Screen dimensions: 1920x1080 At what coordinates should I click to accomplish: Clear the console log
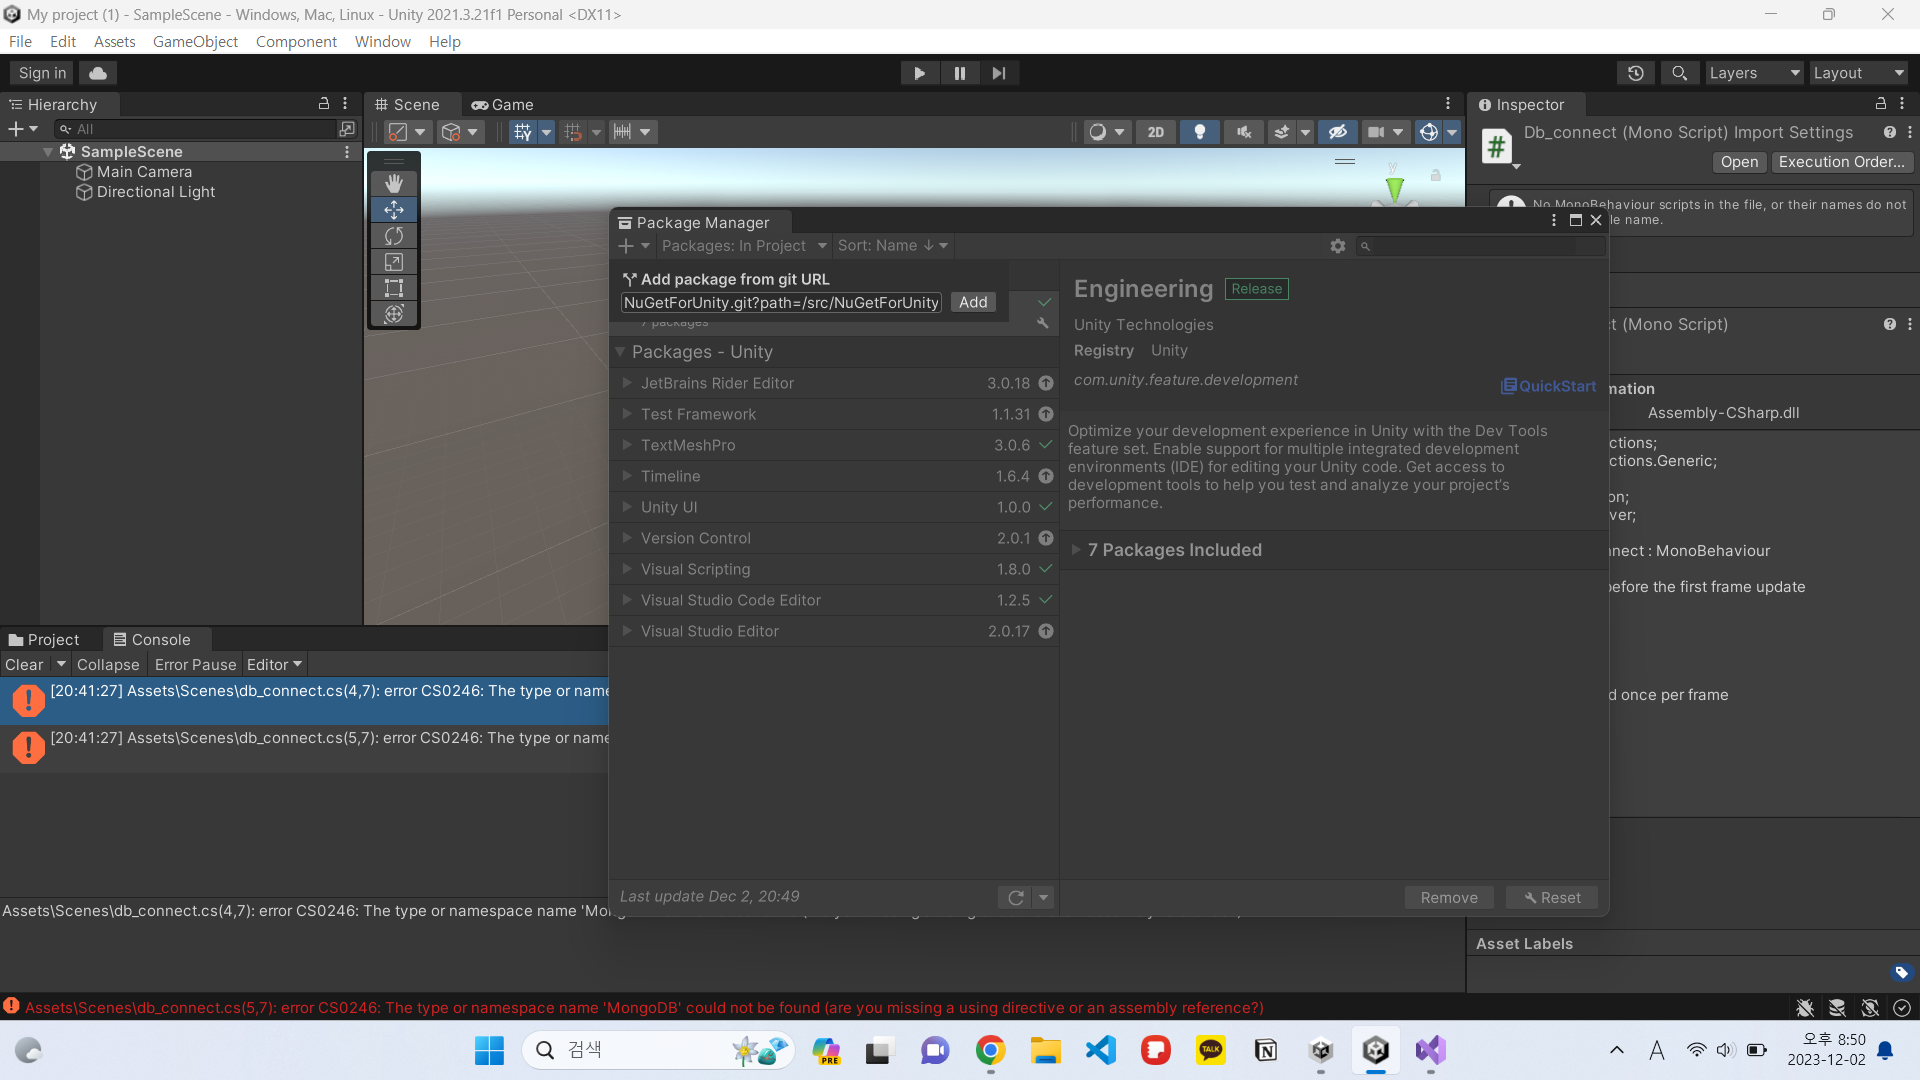(24, 665)
